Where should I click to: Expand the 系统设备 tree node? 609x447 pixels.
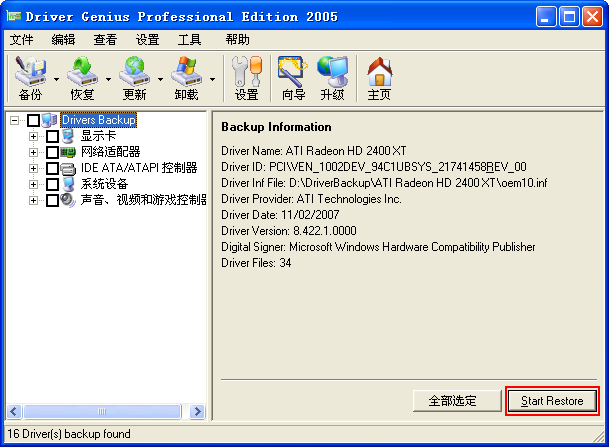pyautogui.click(x=34, y=184)
